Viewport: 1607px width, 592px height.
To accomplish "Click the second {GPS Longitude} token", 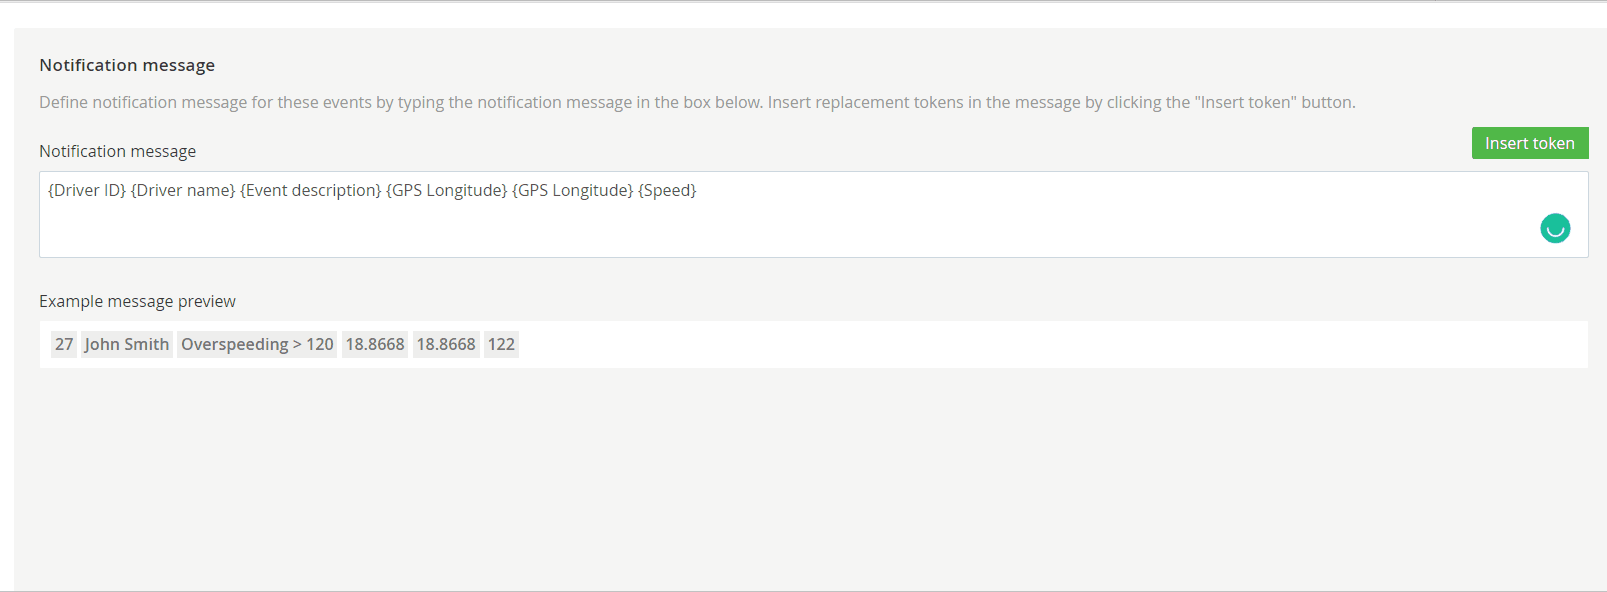I will pyautogui.click(x=573, y=190).
